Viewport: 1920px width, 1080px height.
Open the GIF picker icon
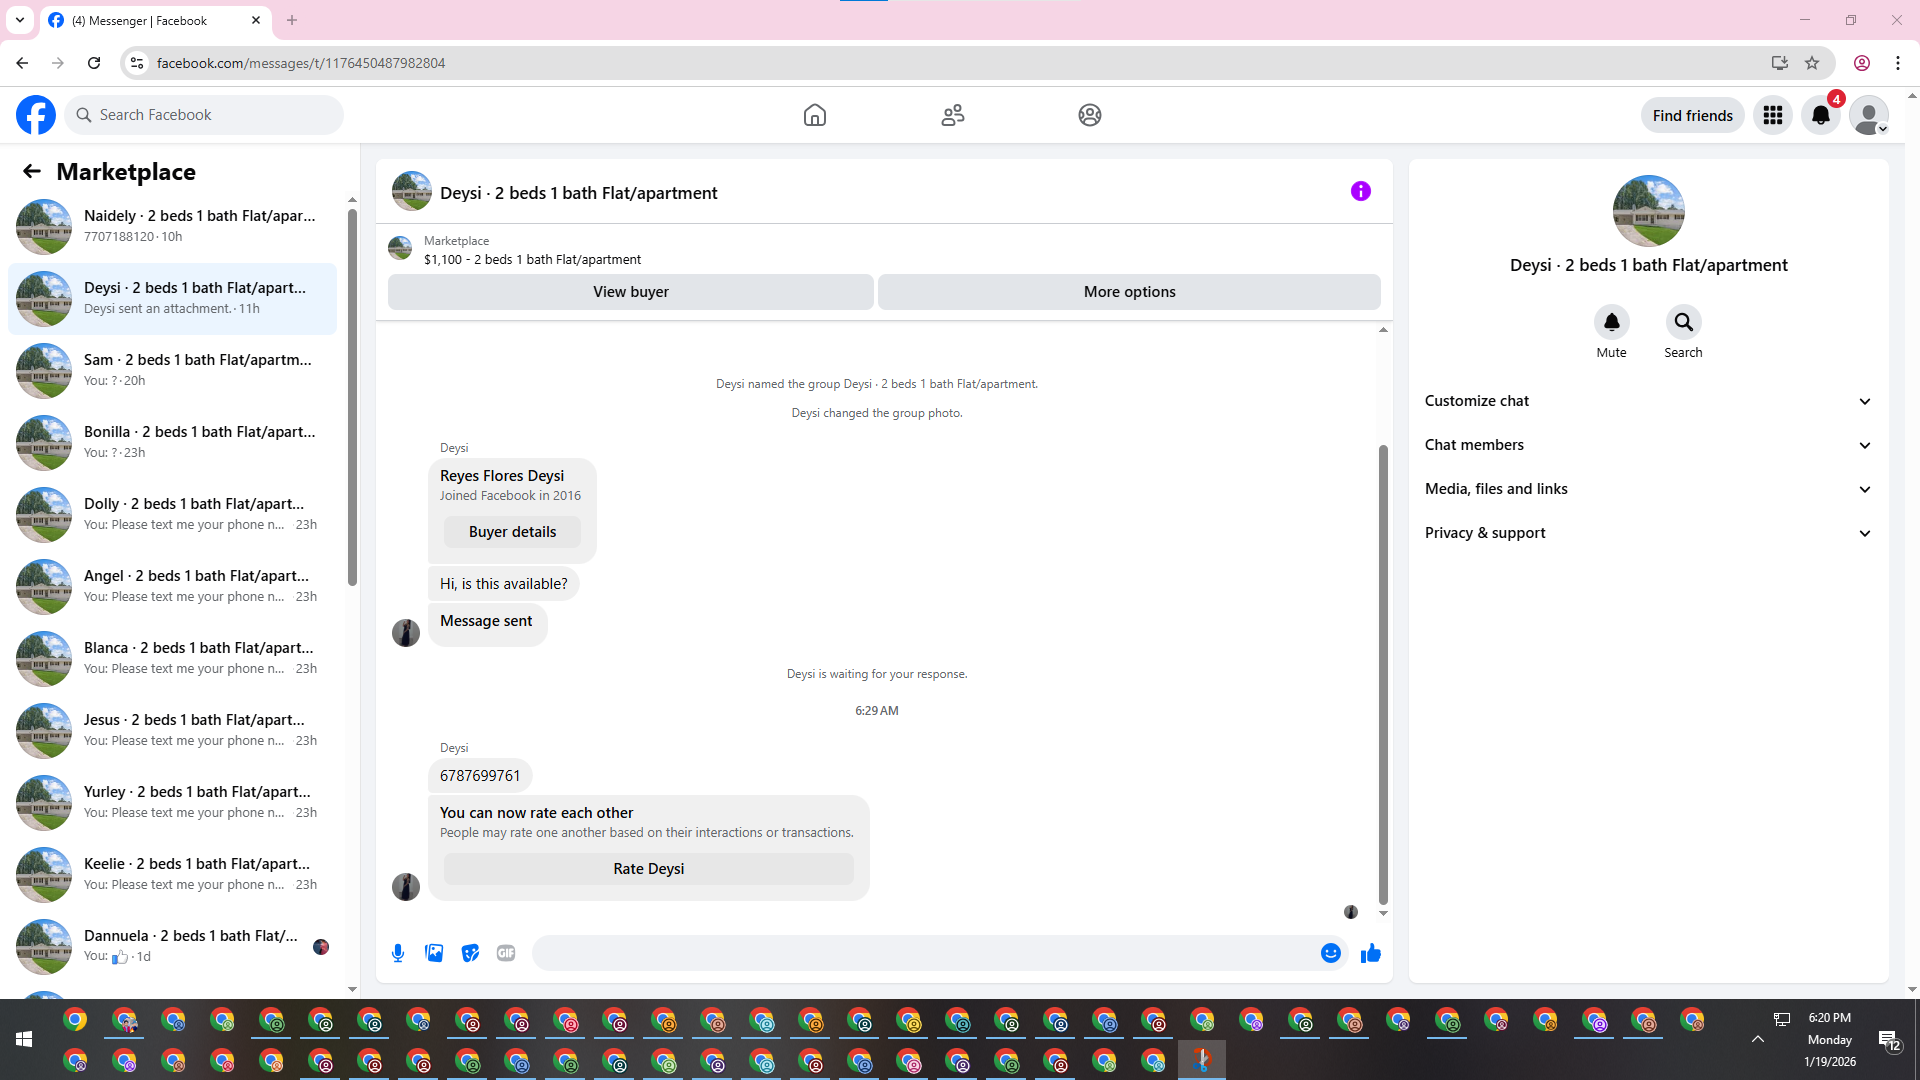click(506, 953)
